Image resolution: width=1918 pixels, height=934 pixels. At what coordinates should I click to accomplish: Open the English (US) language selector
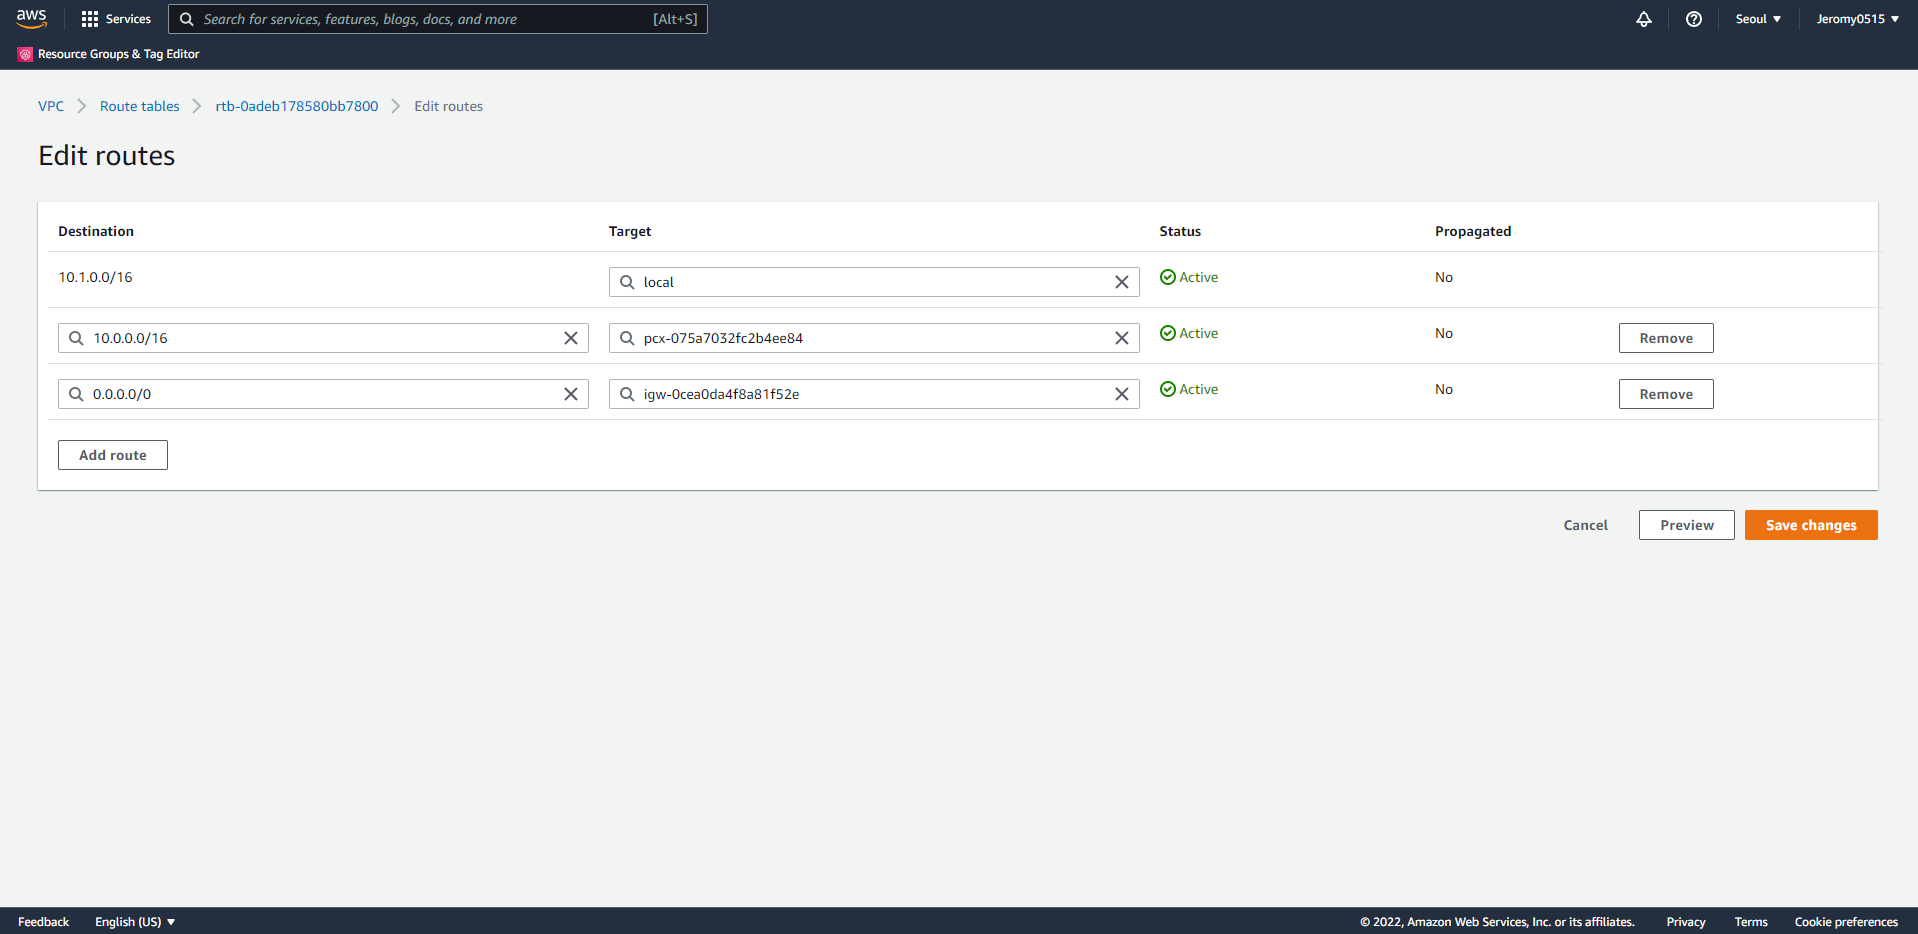[x=135, y=922]
